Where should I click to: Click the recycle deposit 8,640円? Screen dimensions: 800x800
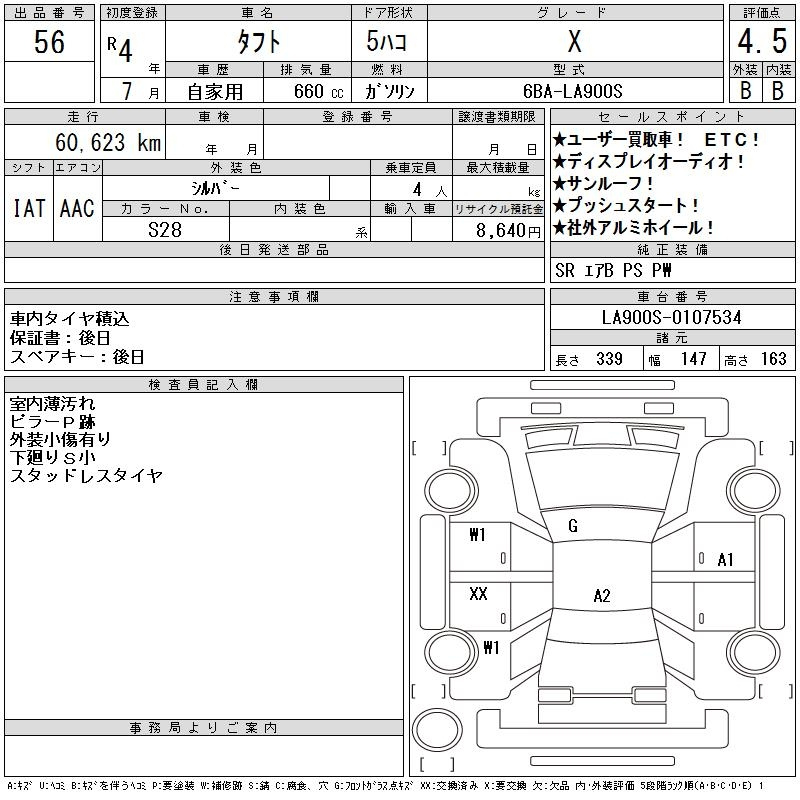pyautogui.click(x=508, y=231)
